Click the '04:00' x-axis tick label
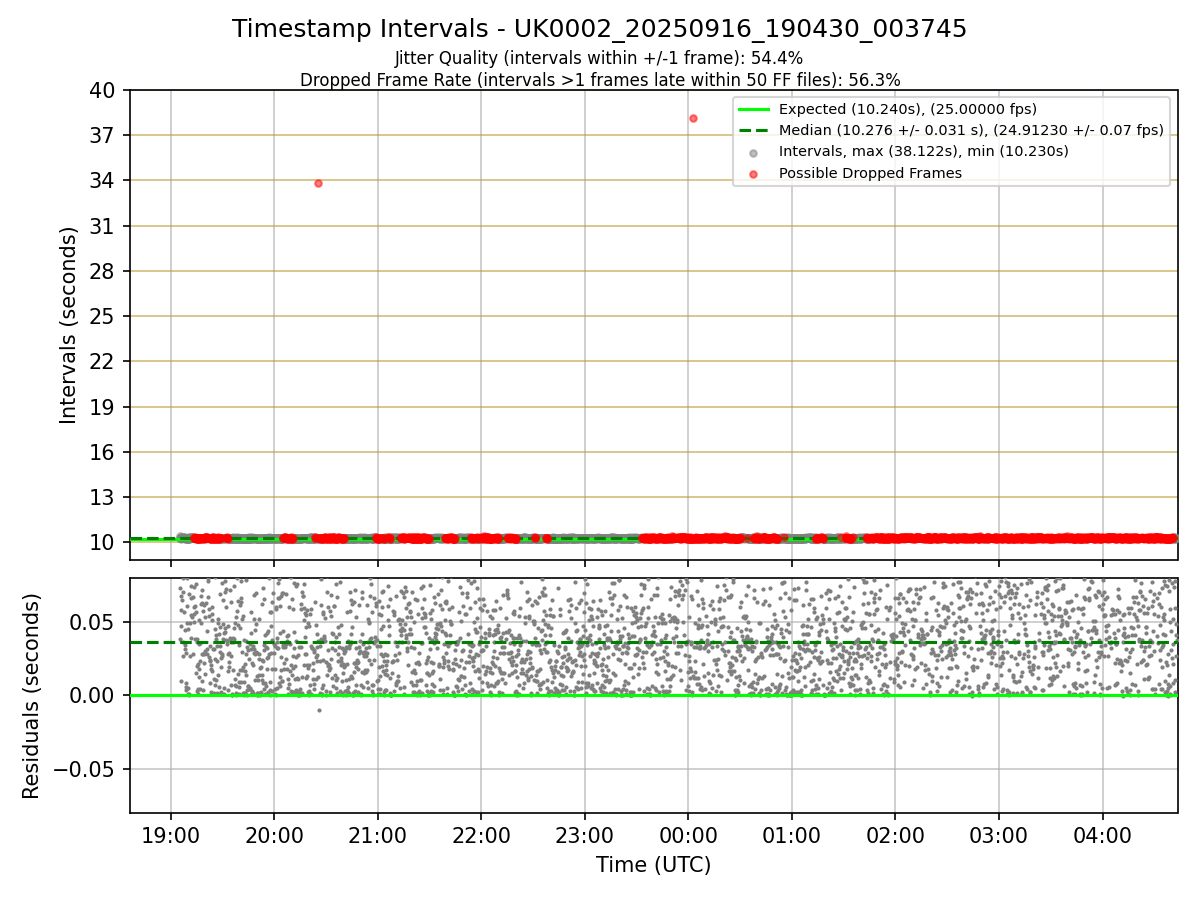 click(x=1103, y=835)
